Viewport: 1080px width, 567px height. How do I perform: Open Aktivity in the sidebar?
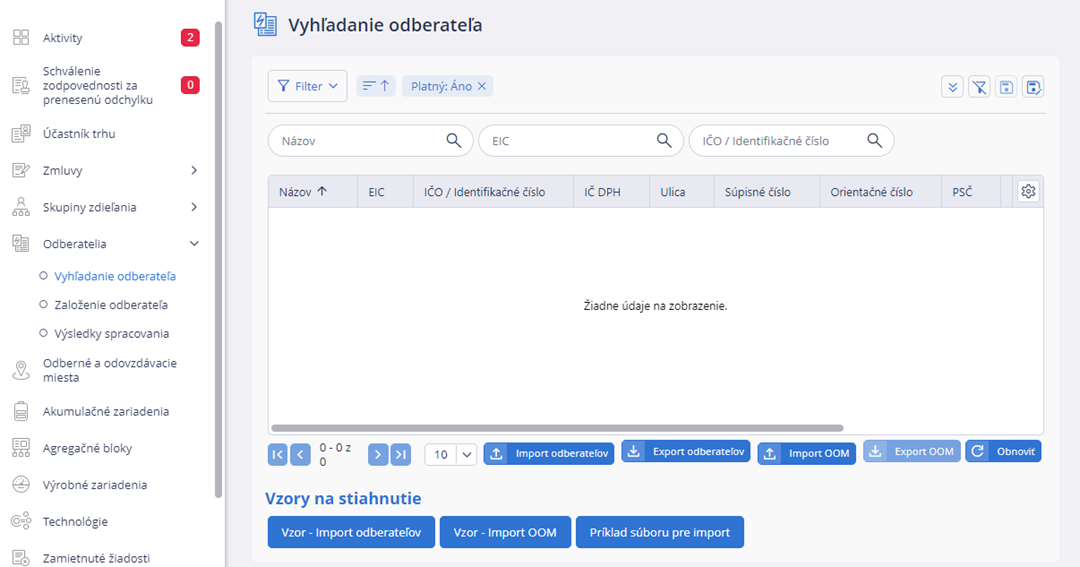coord(62,38)
